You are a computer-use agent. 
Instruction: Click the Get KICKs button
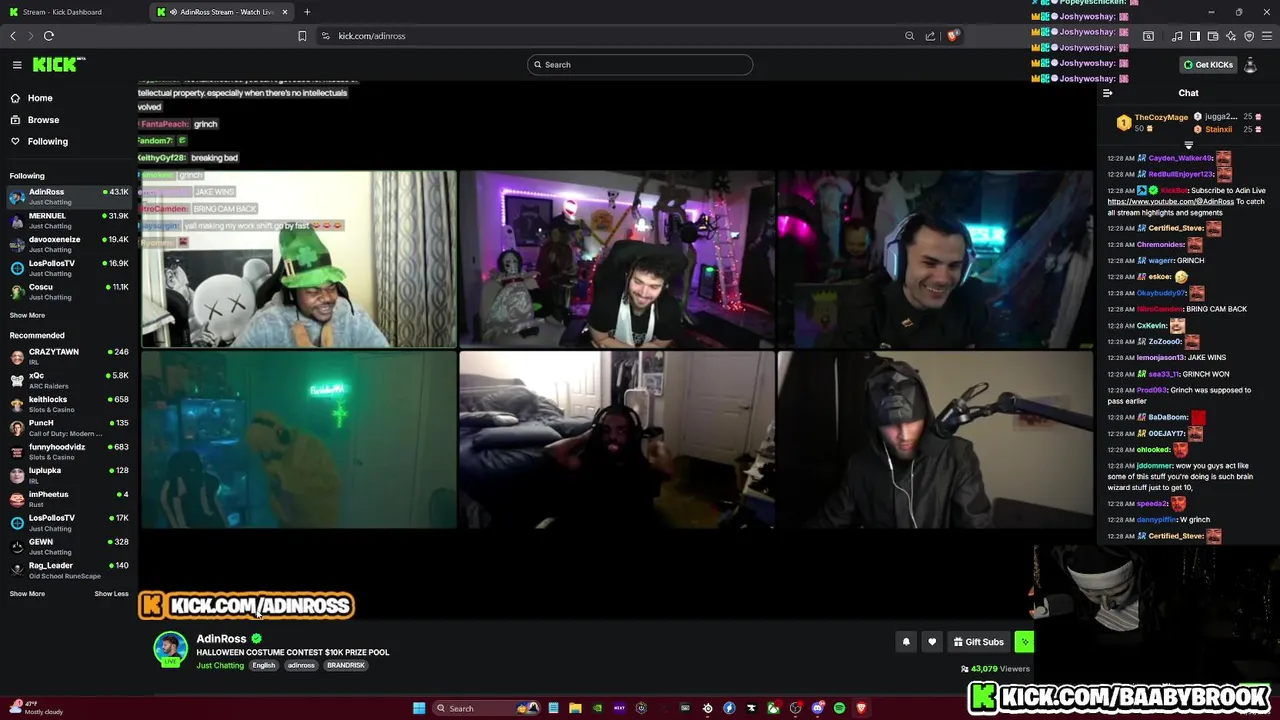point(1208,65)
